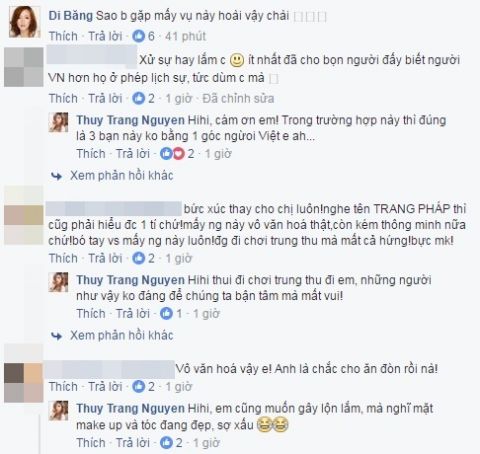
Task: Click the Di Băng name link
Action: tap(71, 16)
